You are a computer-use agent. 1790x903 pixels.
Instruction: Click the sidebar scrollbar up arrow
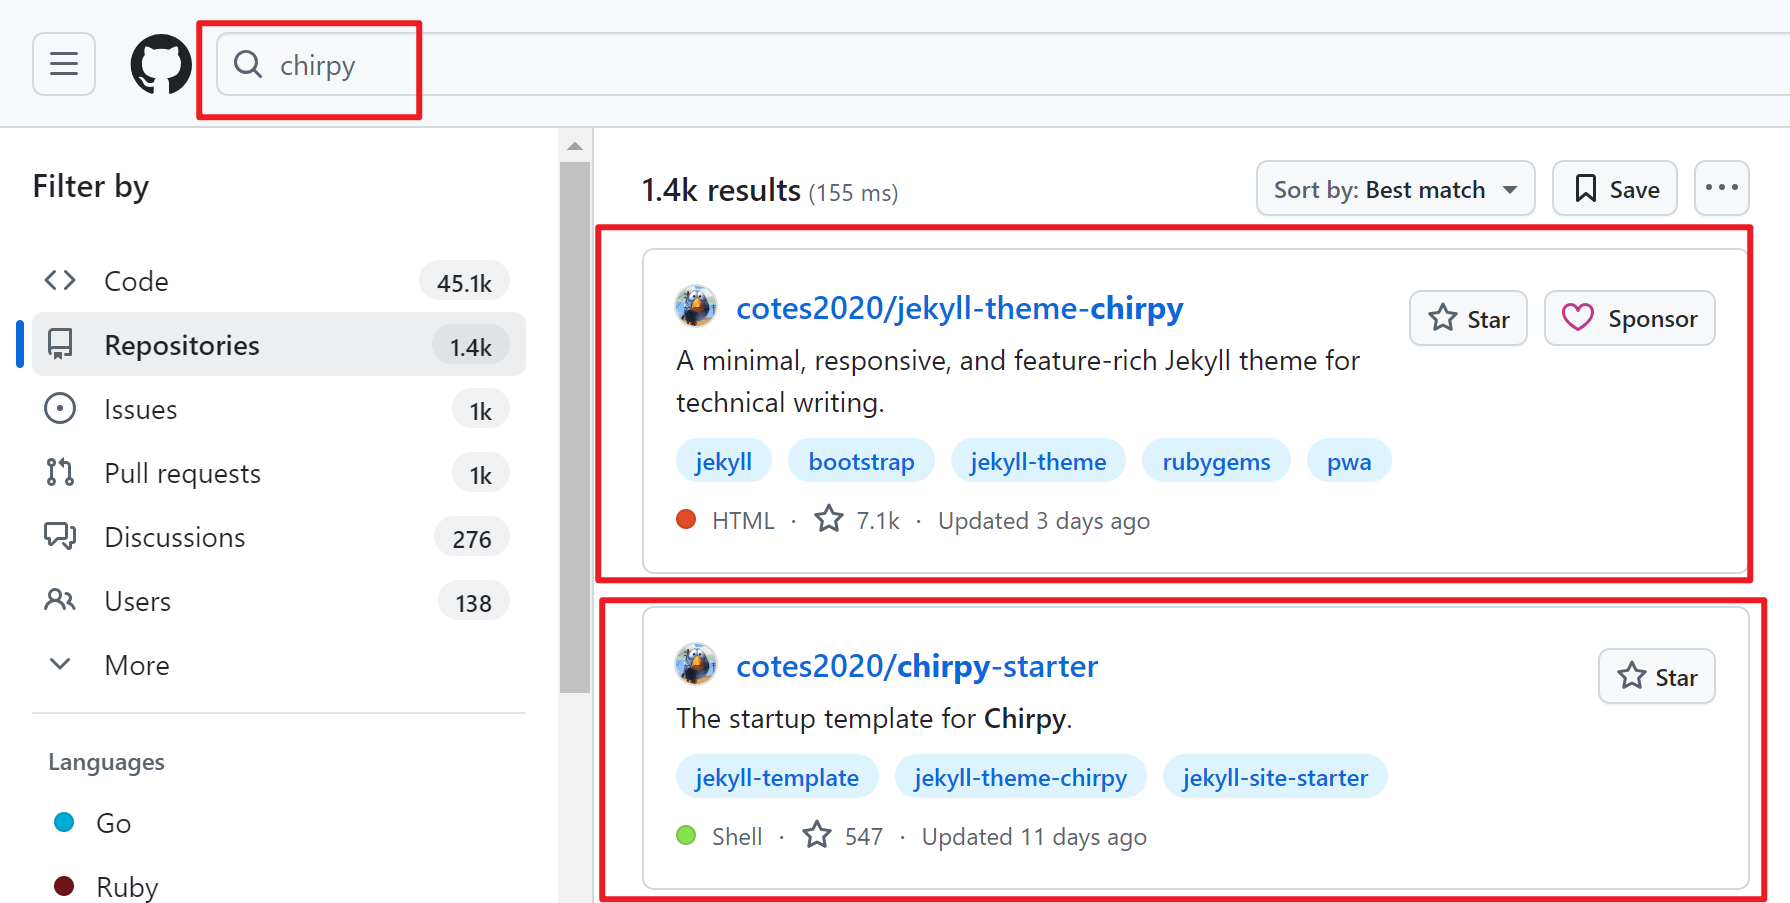coord(575,146)
